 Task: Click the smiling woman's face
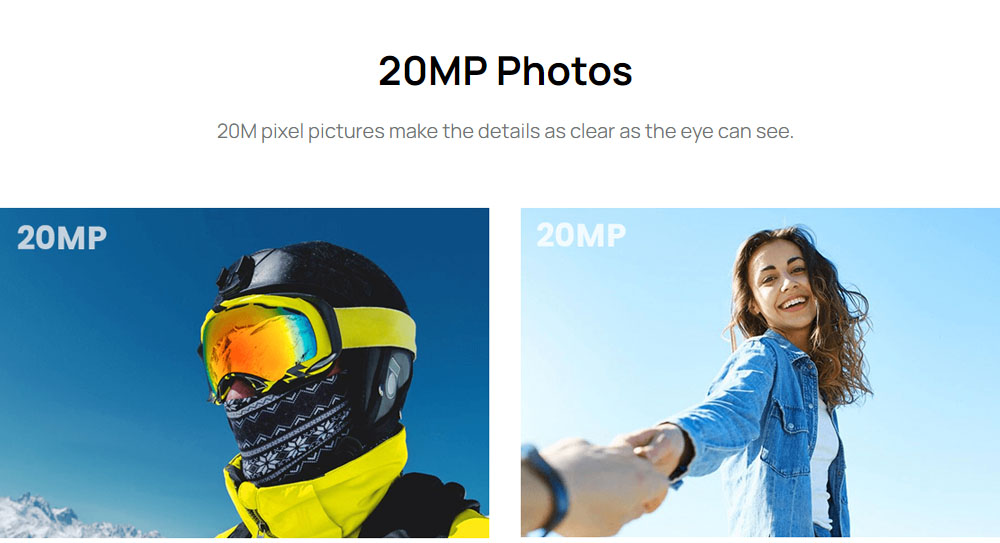[782, 287]
